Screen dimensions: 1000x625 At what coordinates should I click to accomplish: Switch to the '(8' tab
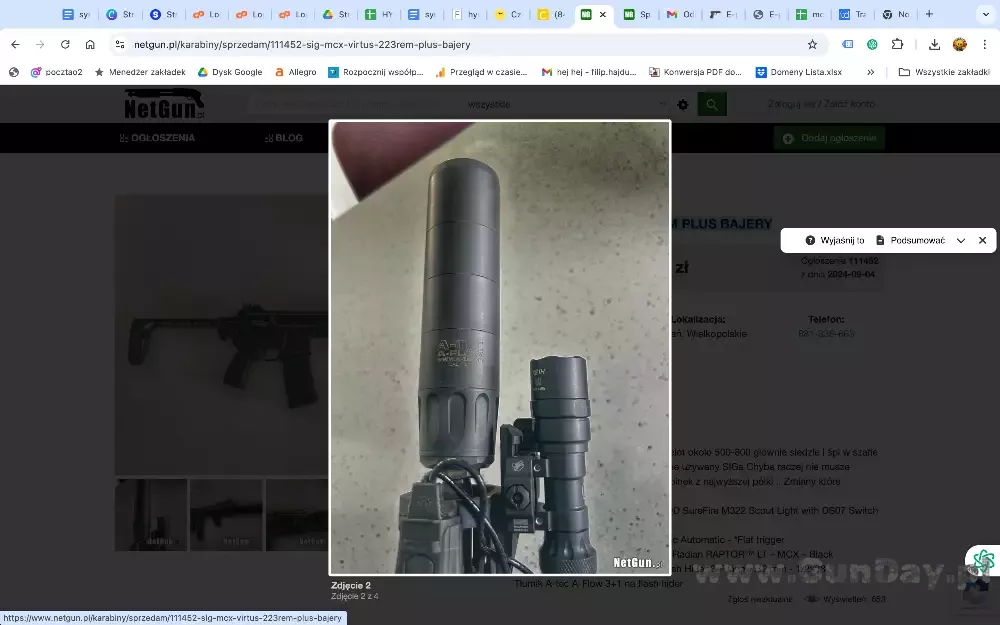[x=551, y=14]
